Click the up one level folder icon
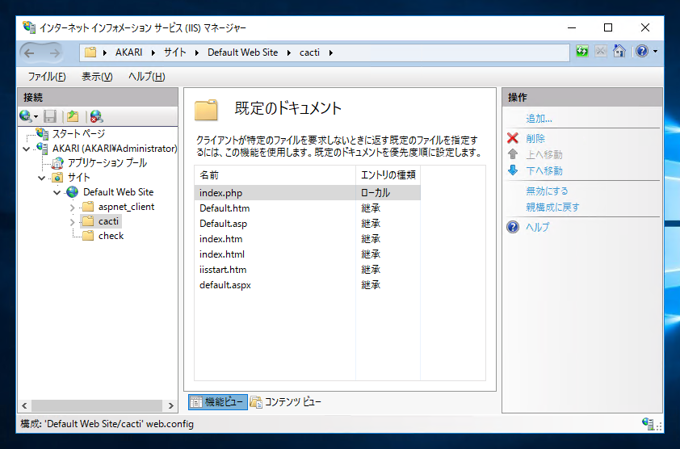Screen dimensions: 680x449 (x=73, y=116)
